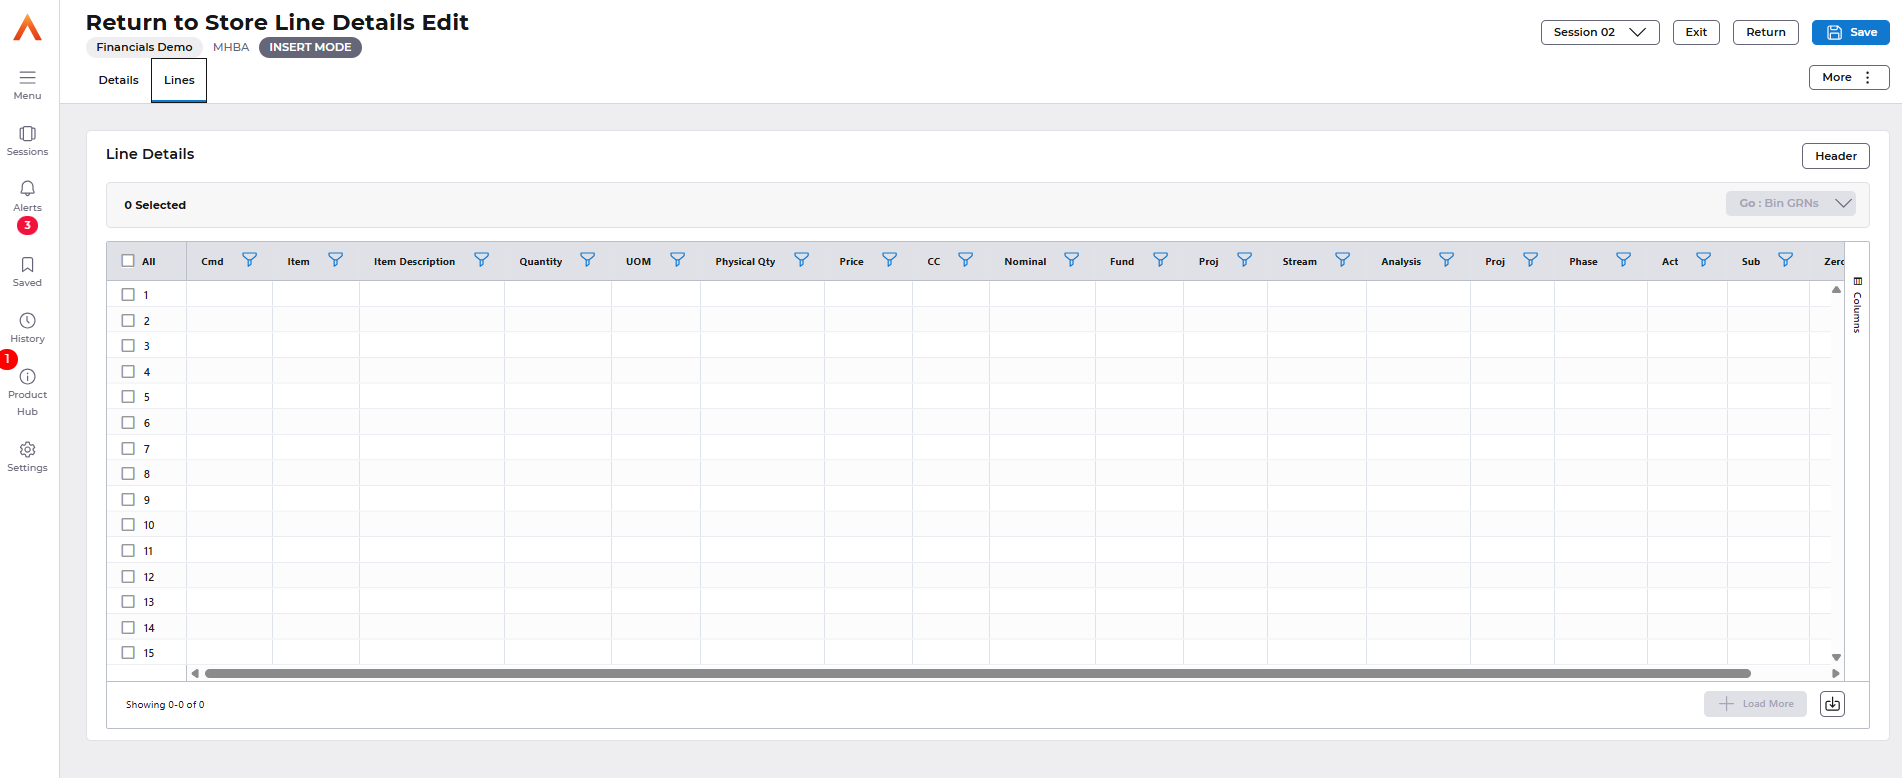The width and height of the screenshot is (1902, 778).
Task: Save the return line details
Action: [1851, 32]
